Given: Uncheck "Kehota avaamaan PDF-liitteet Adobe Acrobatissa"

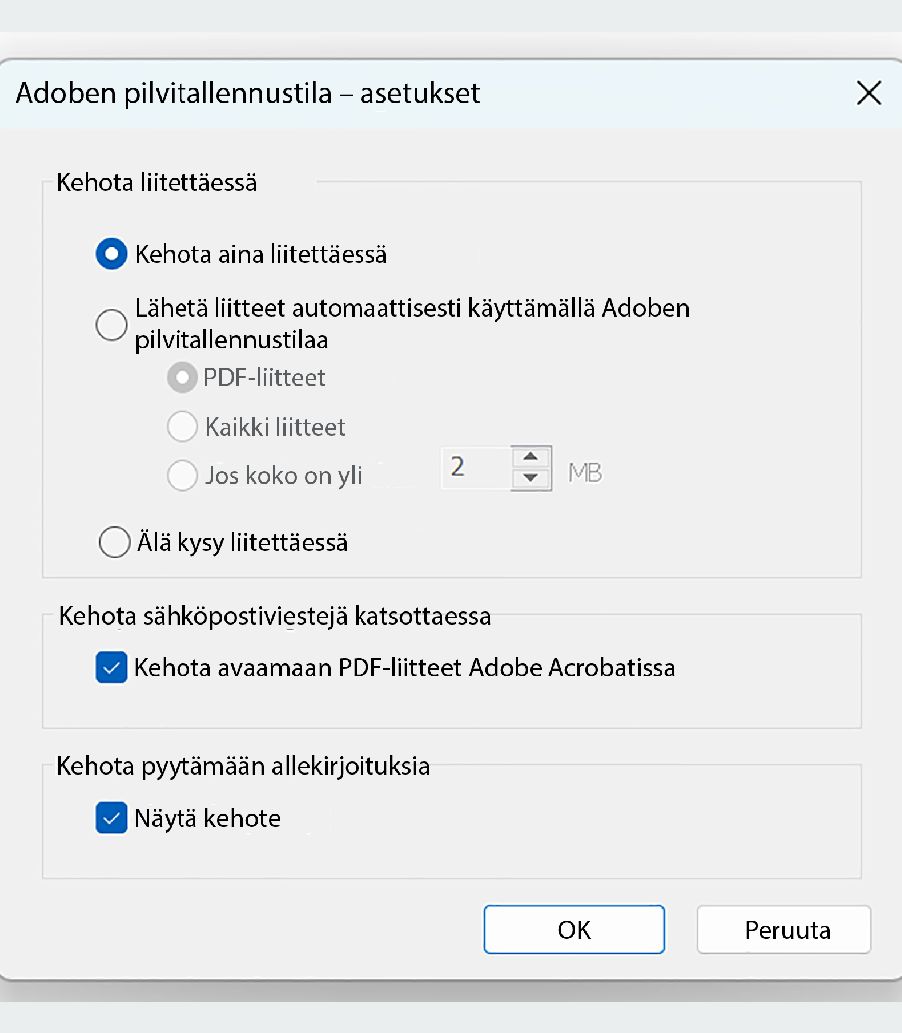Looking at the screenshot, I should click(111, 667).
